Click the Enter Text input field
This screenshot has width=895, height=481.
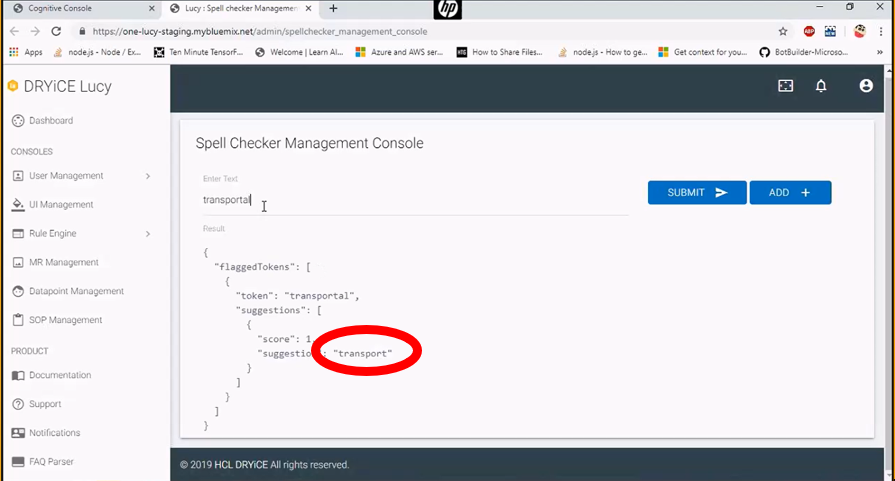(415, 200)
